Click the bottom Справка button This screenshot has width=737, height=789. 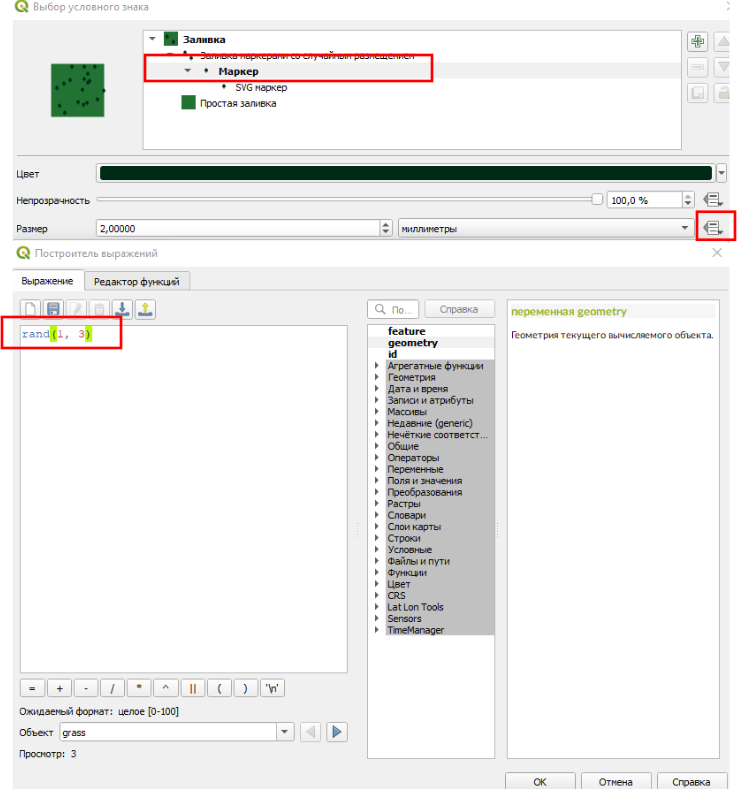(x=692, y=781)
